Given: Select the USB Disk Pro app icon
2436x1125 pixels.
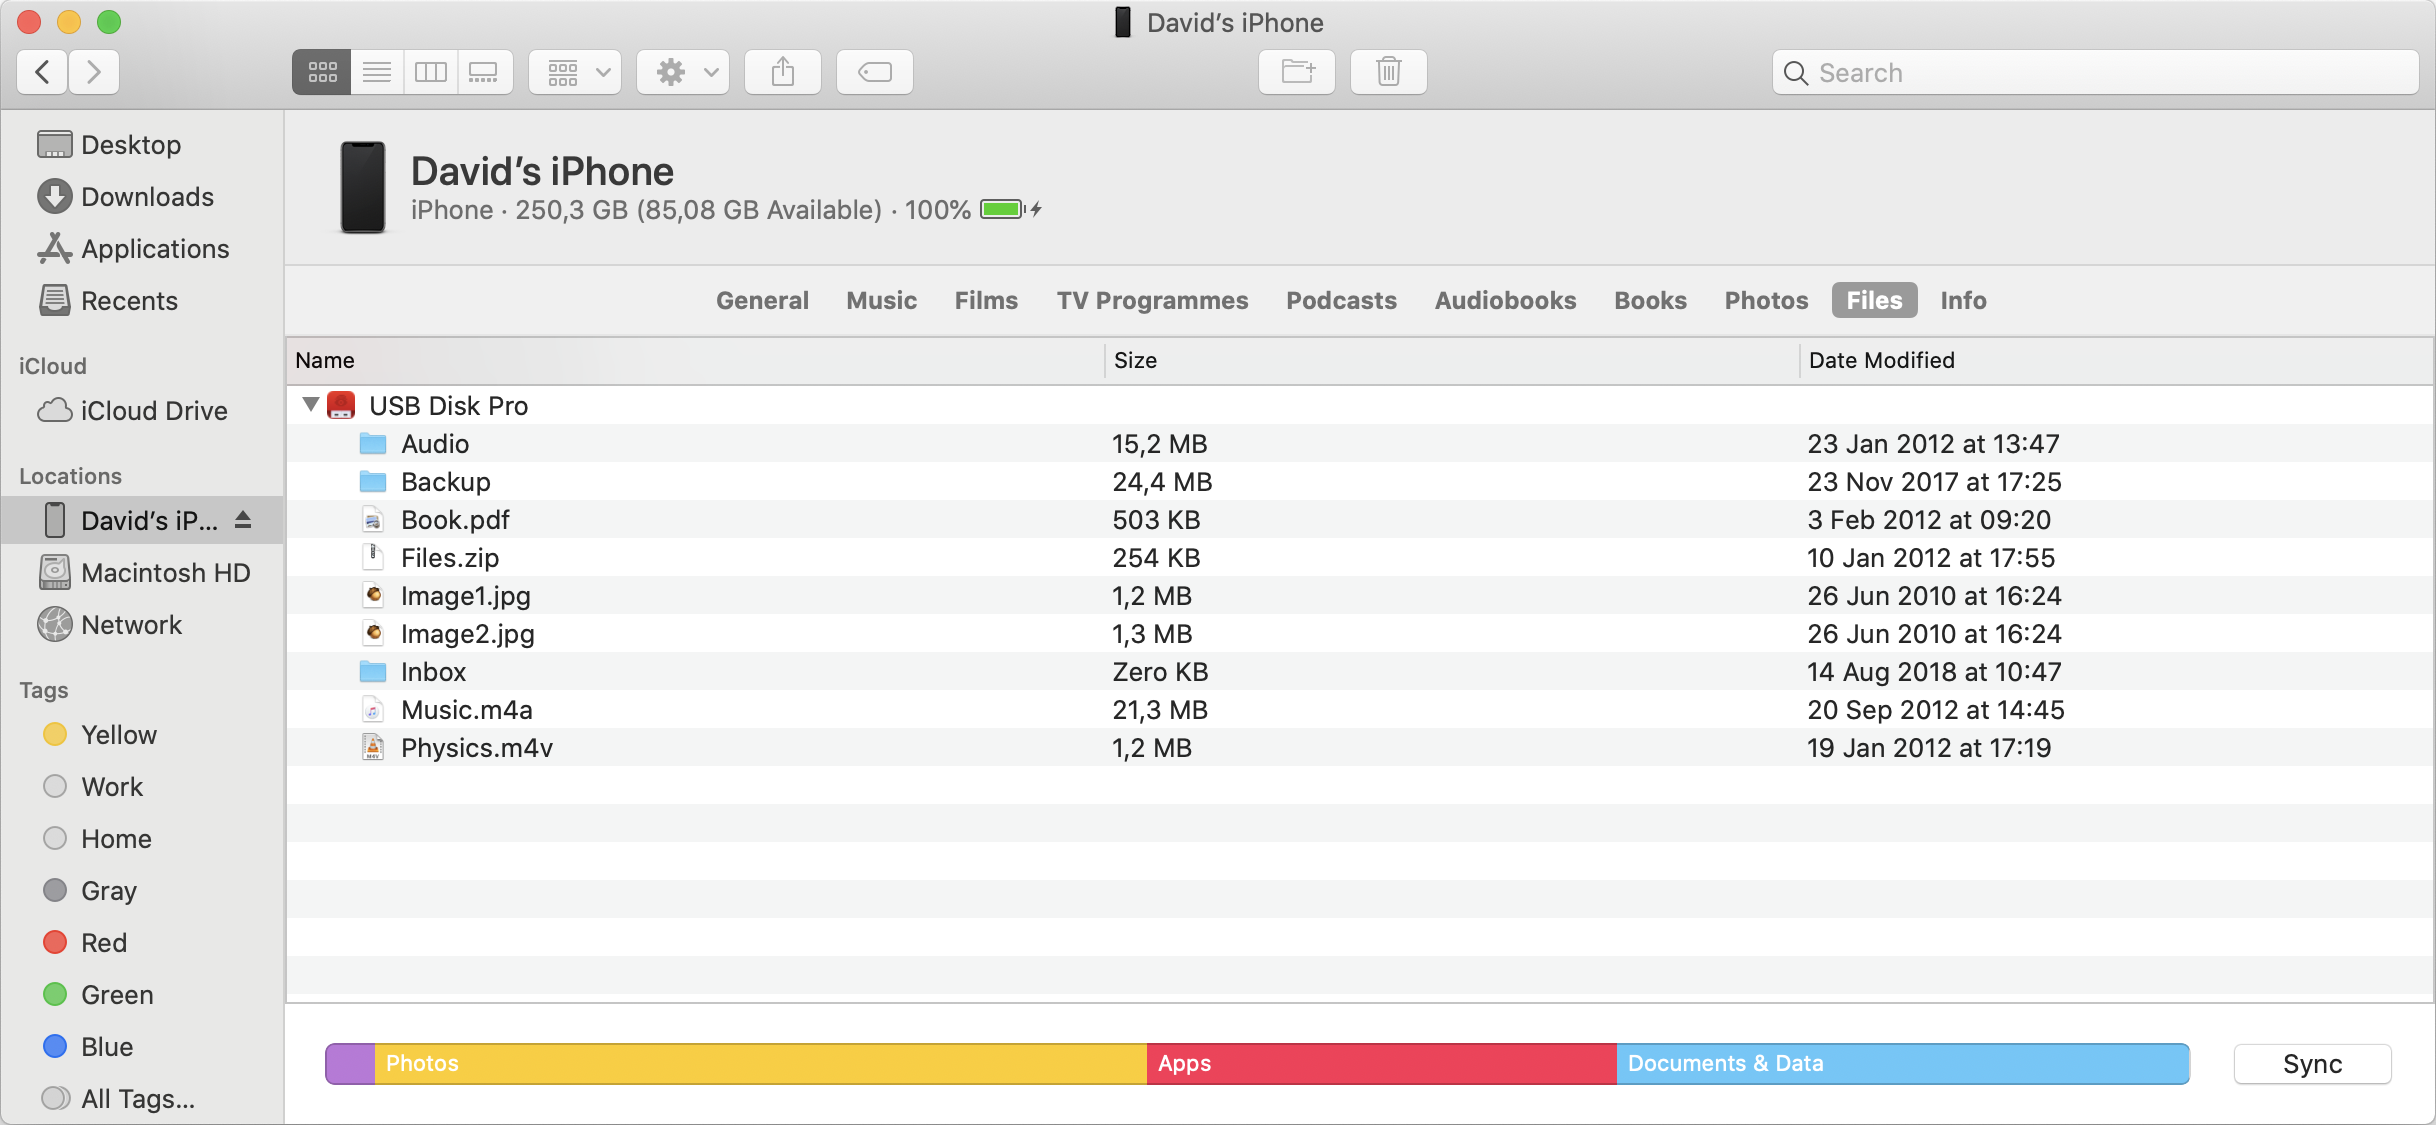Looking at the screenshot, I should pyautogui.click(x=341, y=405).
